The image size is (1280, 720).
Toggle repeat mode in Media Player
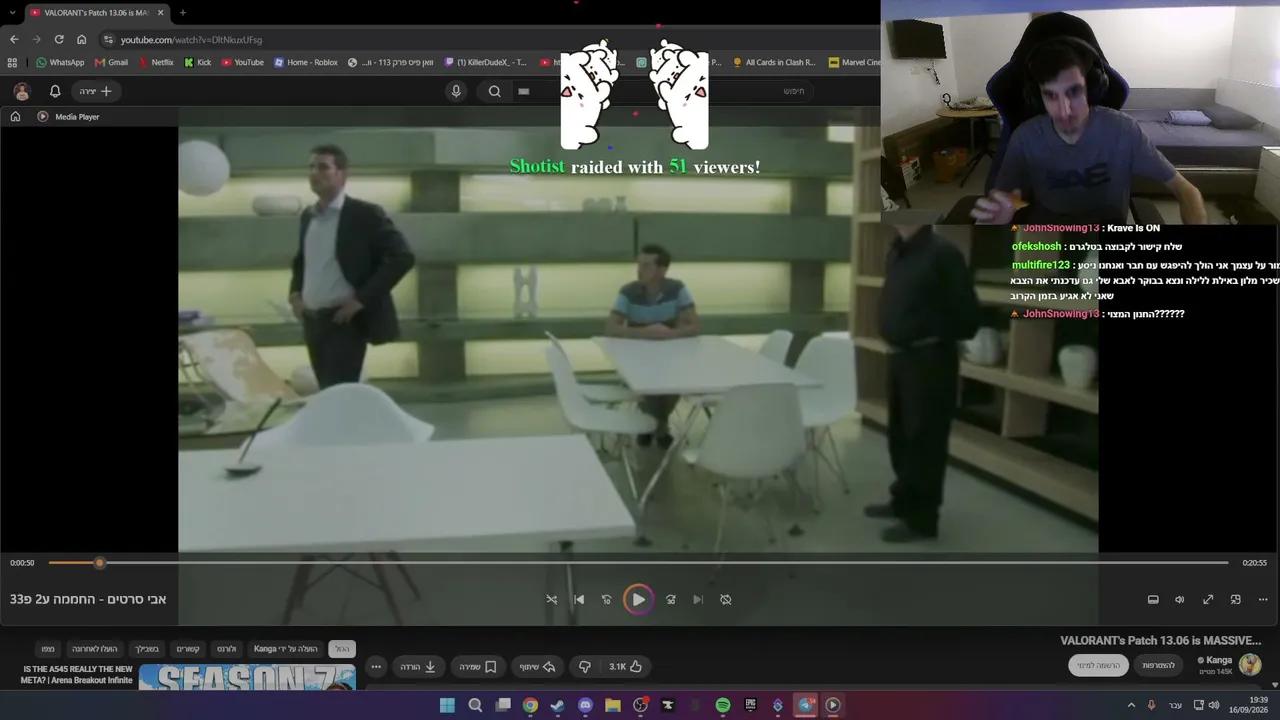[x=726, y=599]
